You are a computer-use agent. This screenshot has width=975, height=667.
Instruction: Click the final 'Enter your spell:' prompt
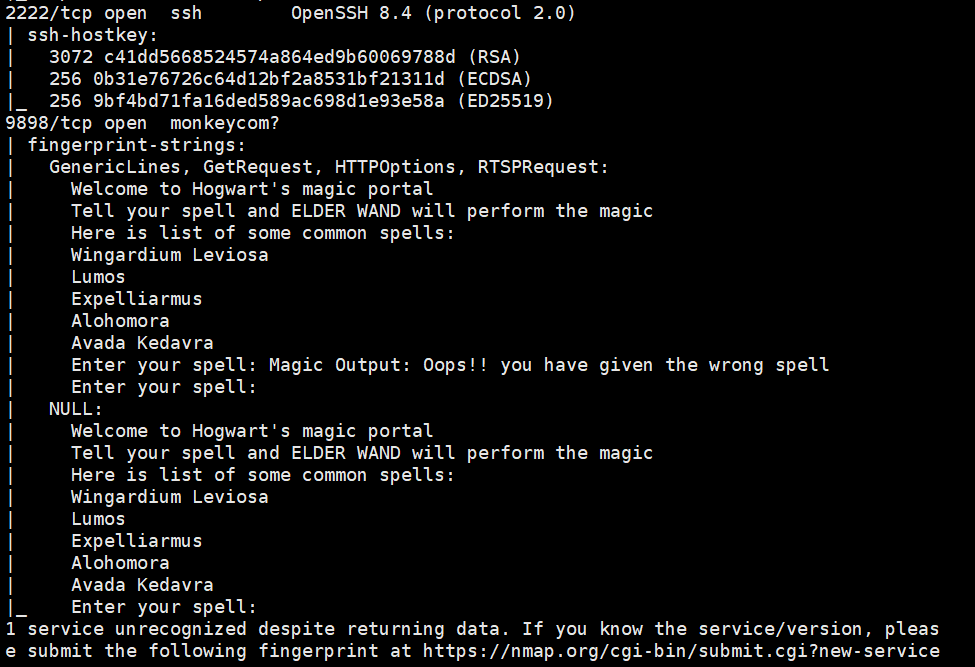click(163, 607)
